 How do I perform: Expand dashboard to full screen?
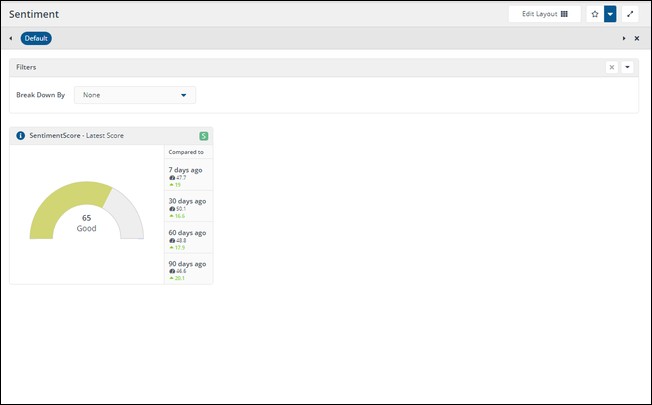coord(630,15)
